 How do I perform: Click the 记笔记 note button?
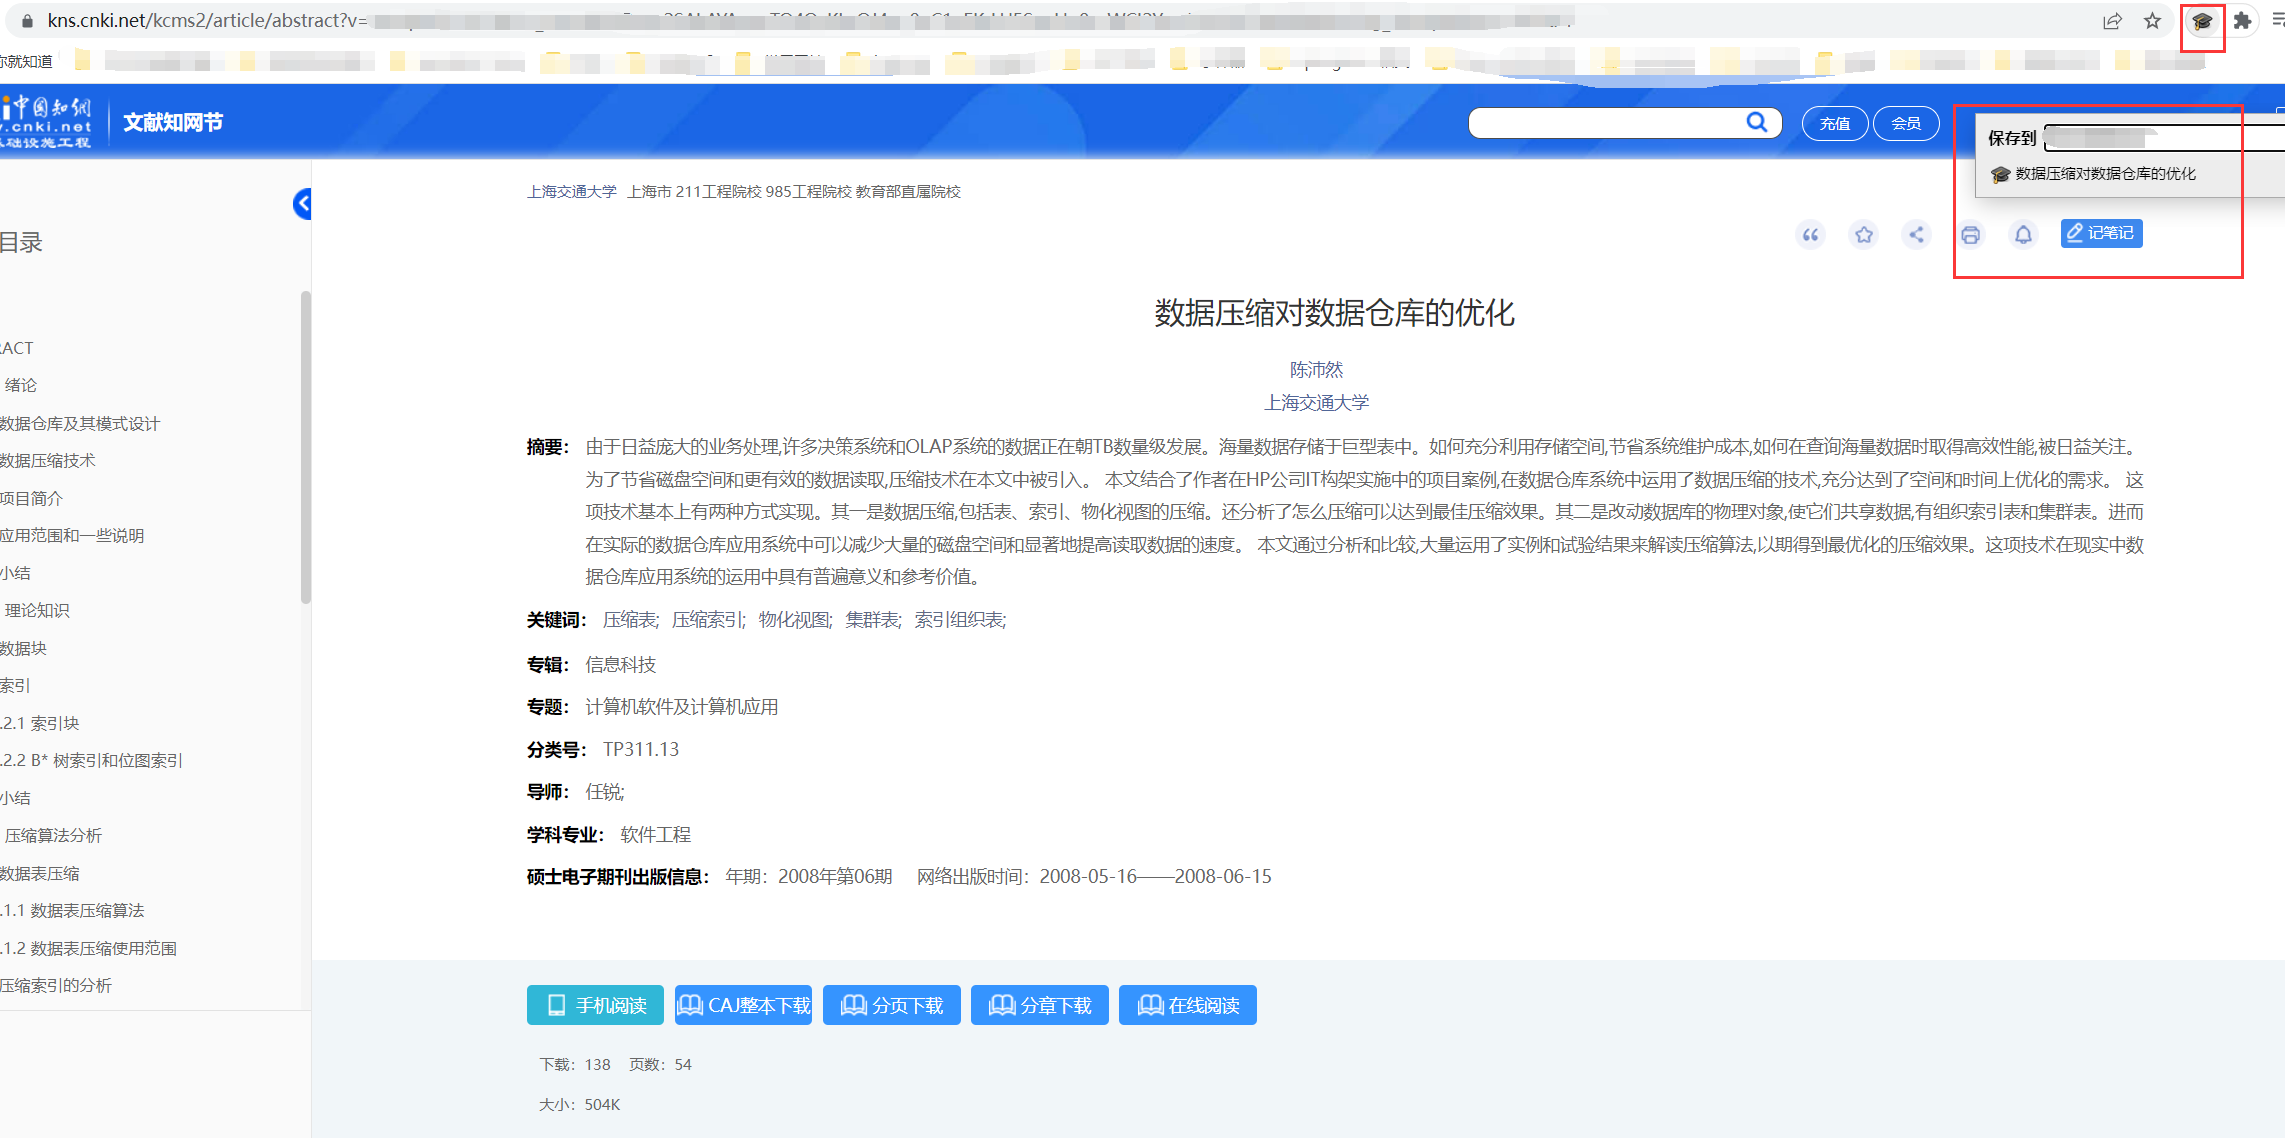click(2101, 233)
